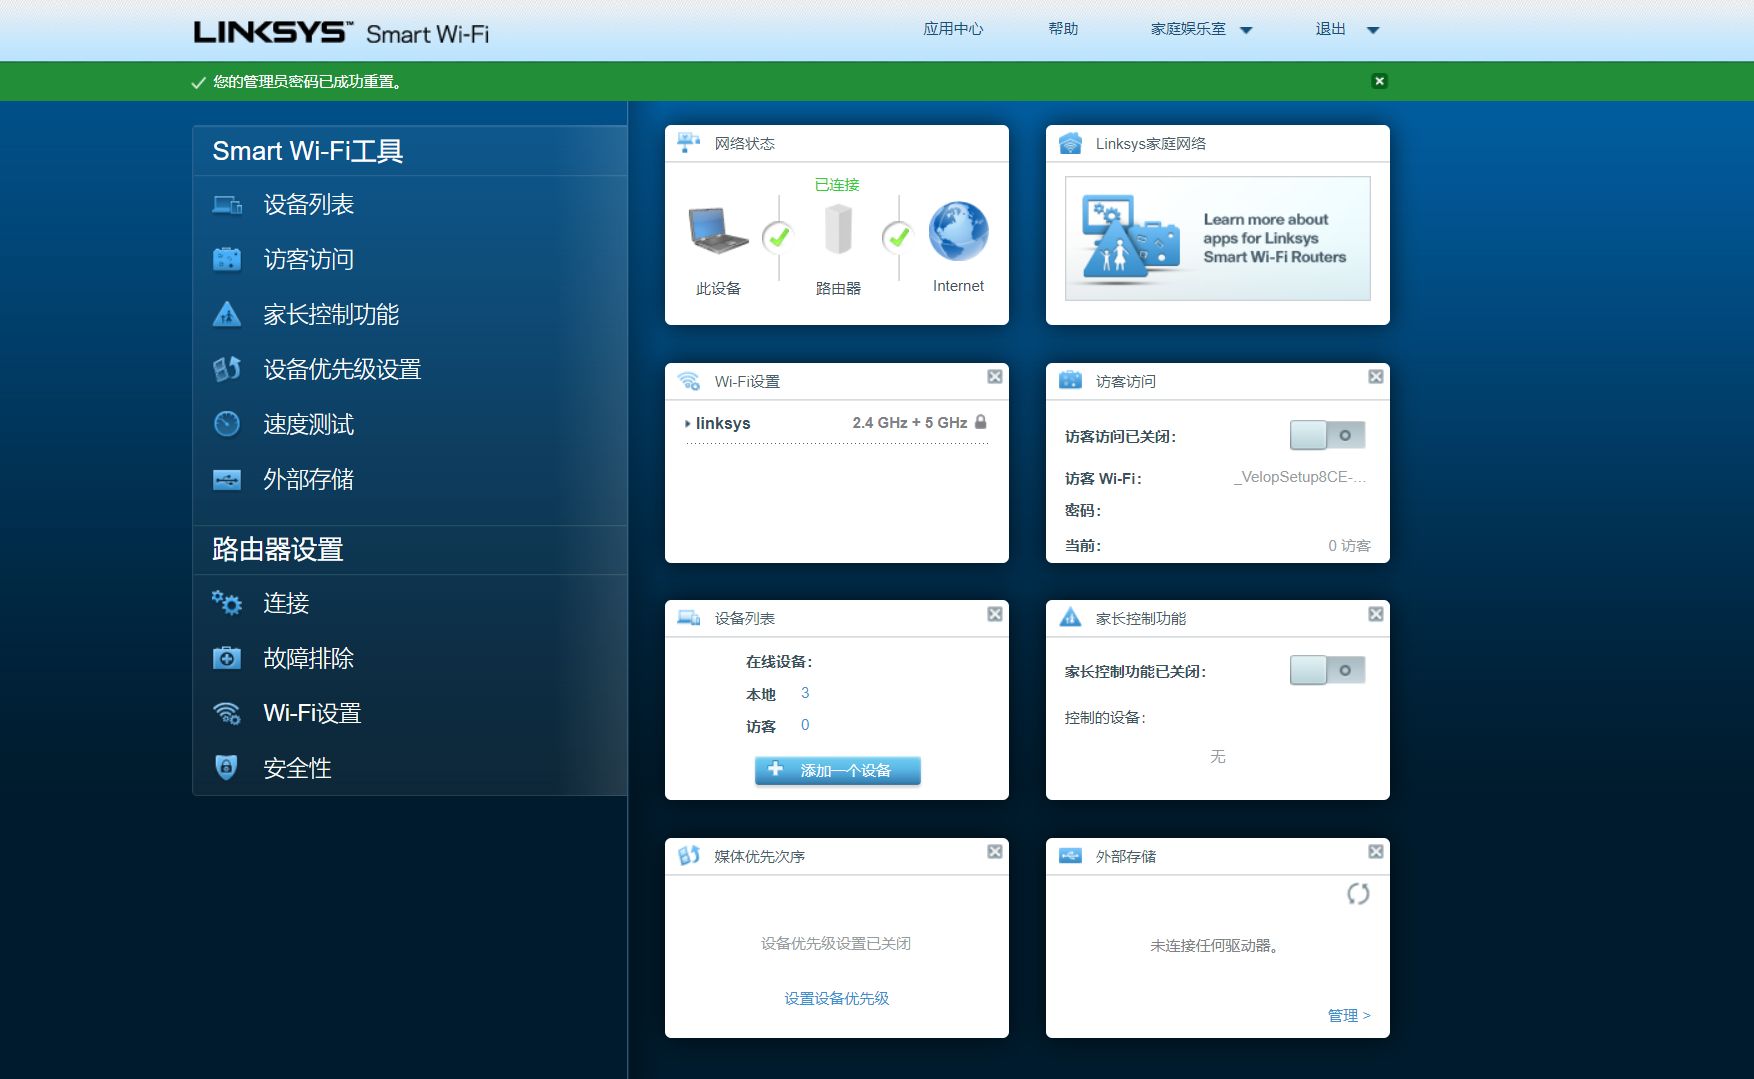Click the Wi-Fi设置 sidebar icon

(227, 713)
